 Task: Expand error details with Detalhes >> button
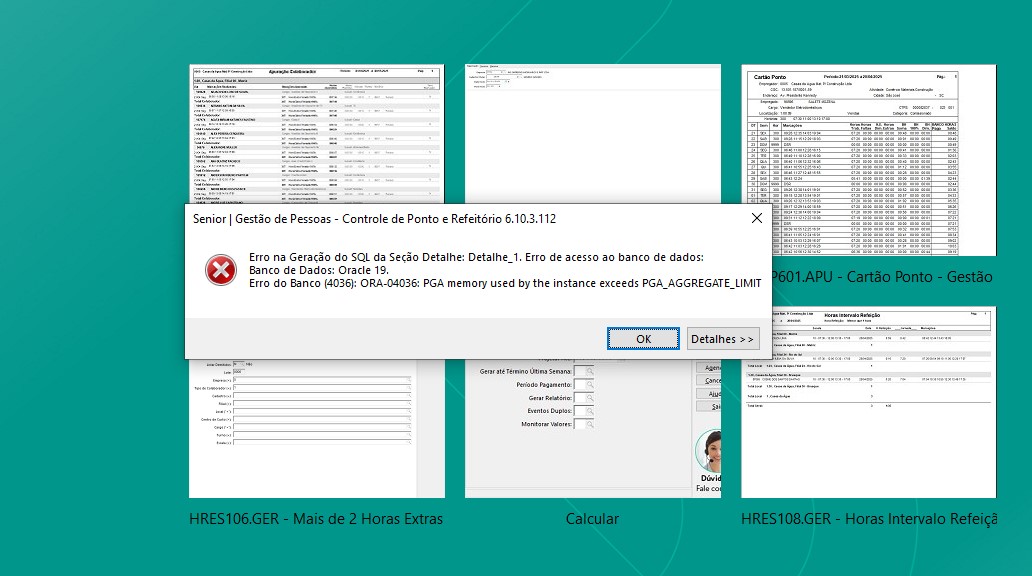pyautogui.click(x=723, y=338)
